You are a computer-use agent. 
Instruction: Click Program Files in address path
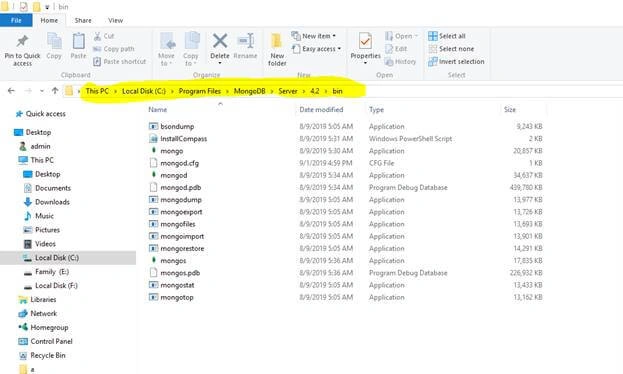(x=199, y=91)
